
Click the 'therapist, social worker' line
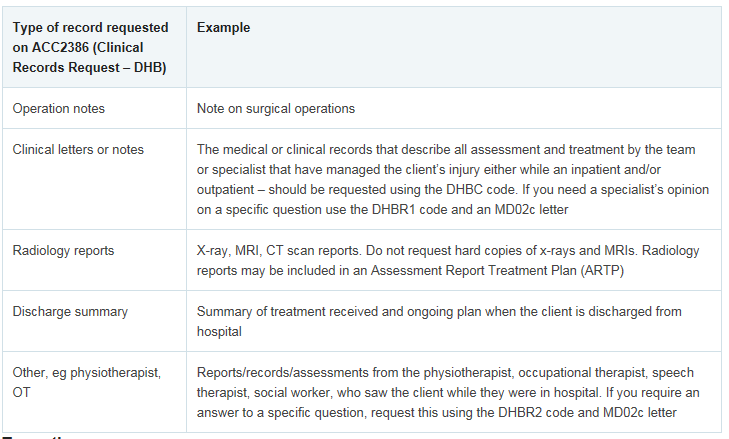(x=448, y=392)
